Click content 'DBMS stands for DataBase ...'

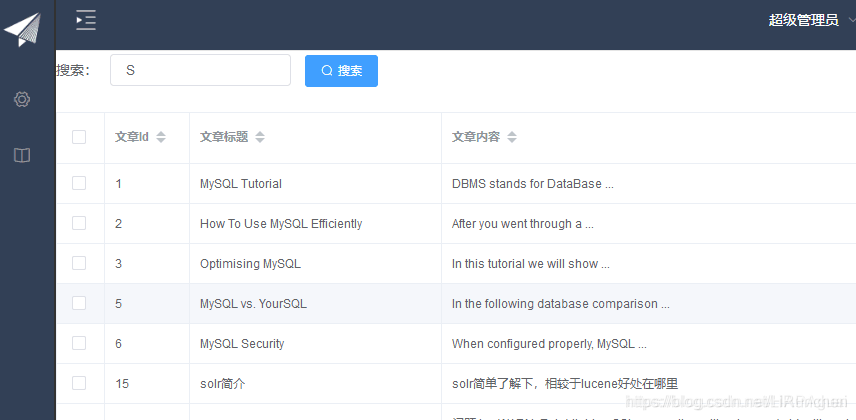(x=533, y=184)
